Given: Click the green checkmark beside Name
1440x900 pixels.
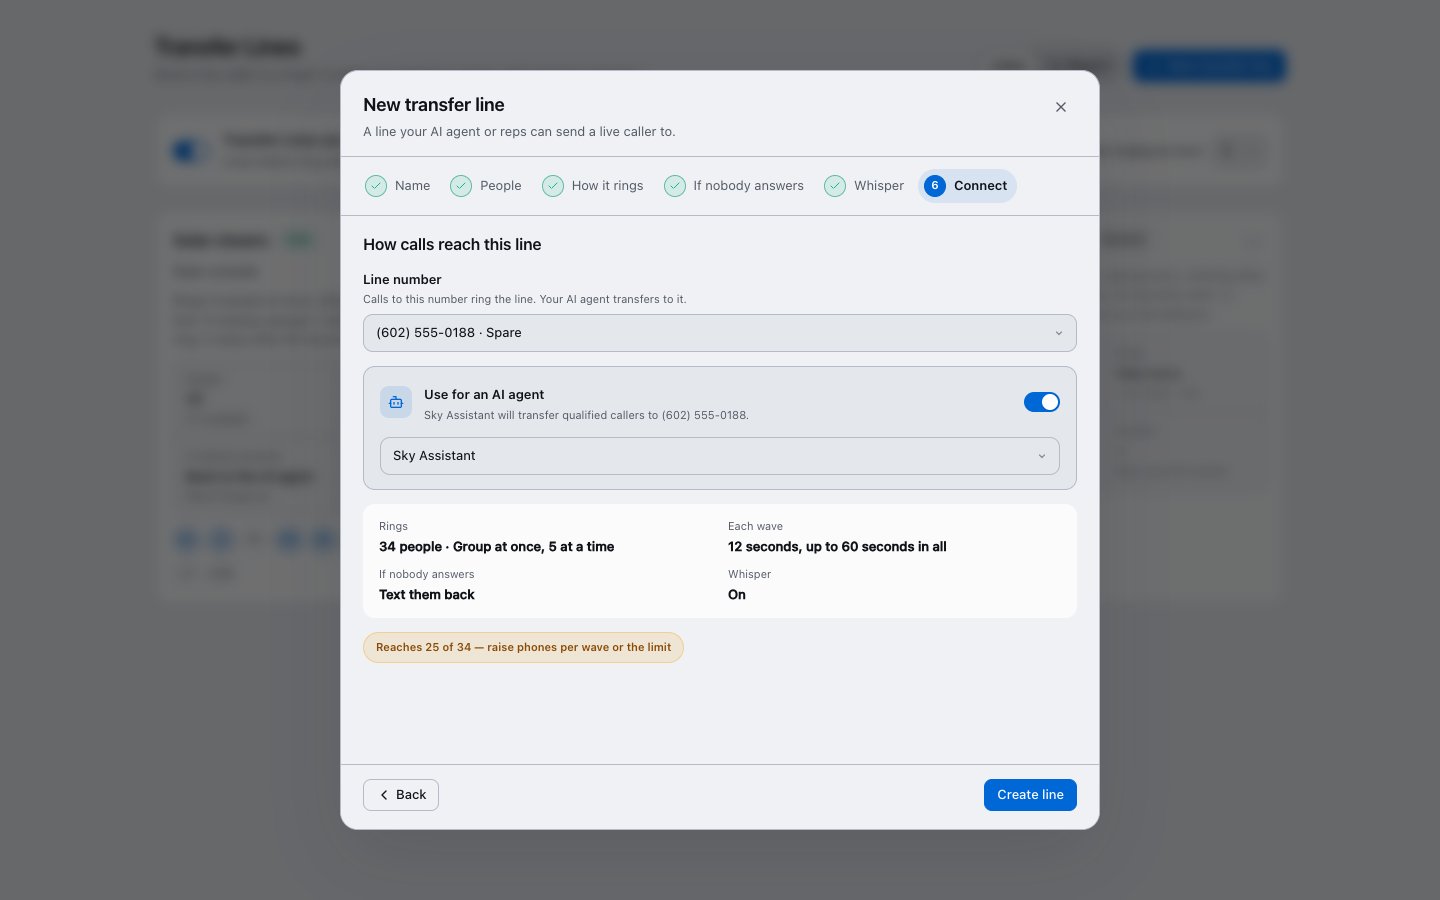Looking at the screenshot, I should (x=376, y=186).
